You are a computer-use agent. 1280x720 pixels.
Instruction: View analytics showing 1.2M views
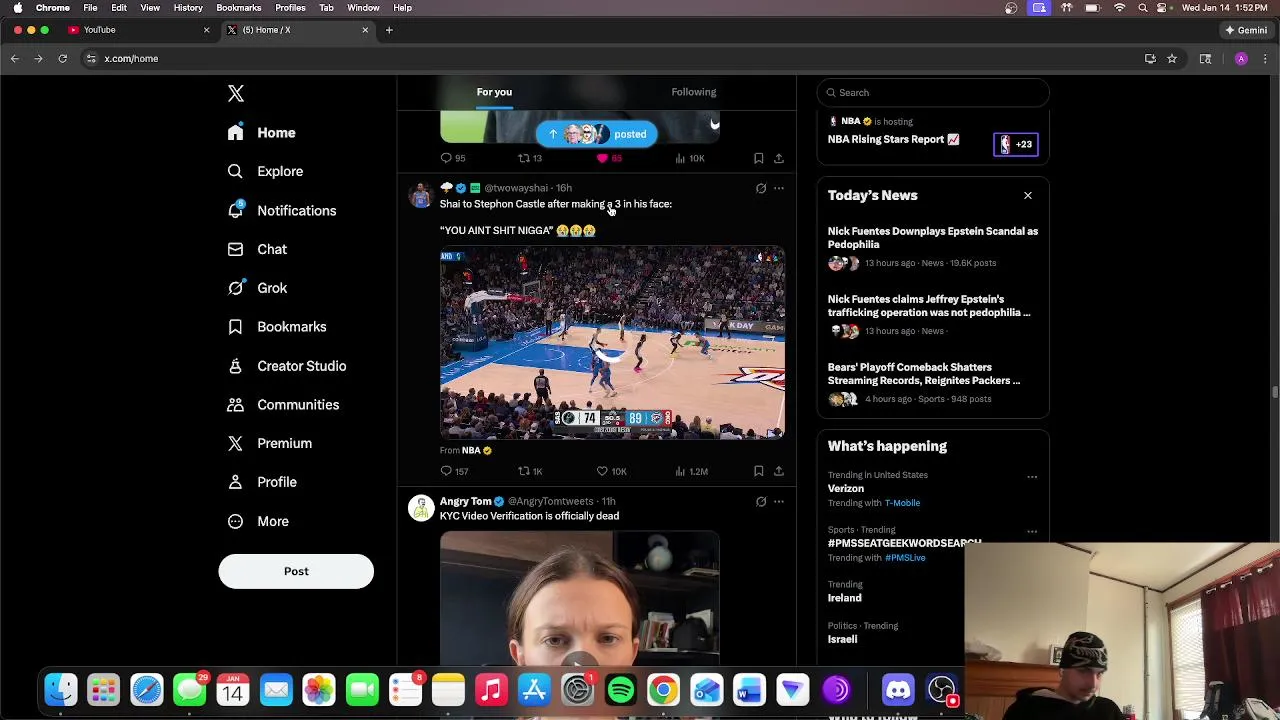pos(692,471)
